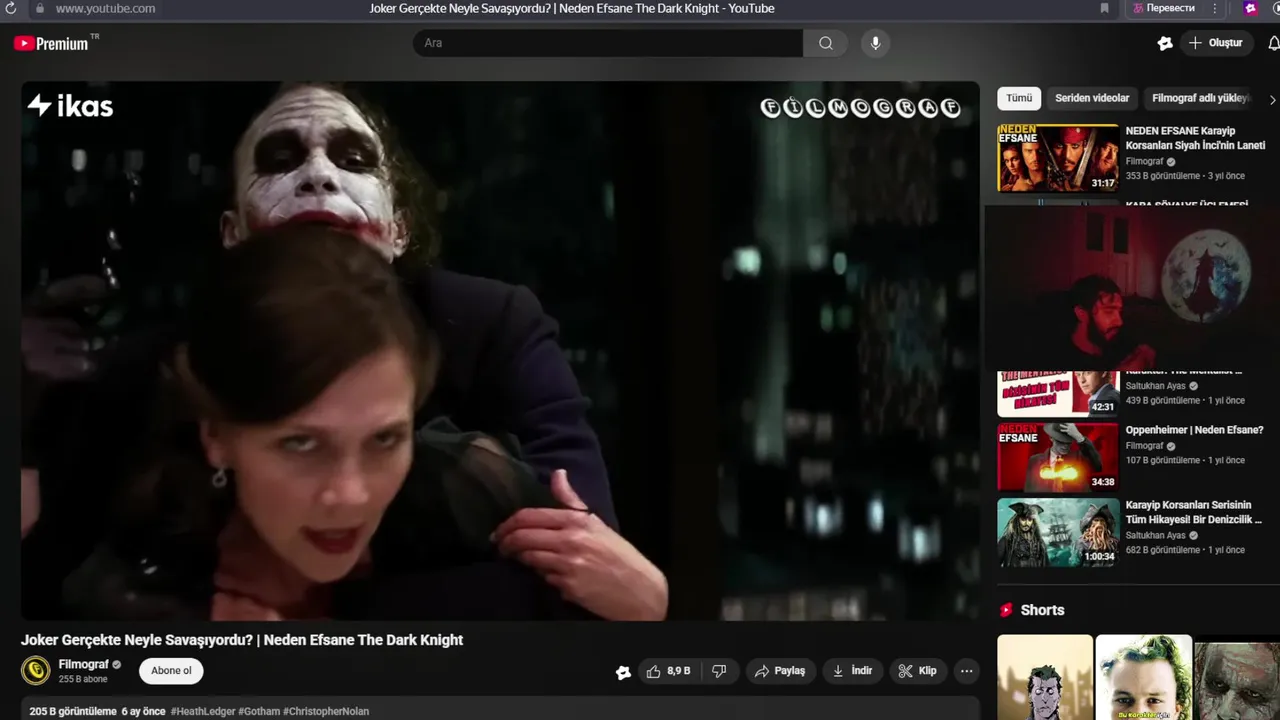
Task: Go to the YouTube Premium home logo
Action: tap(51, 43)
